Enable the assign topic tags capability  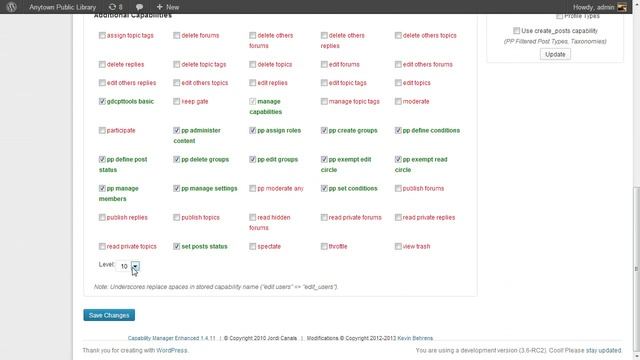tap(102, 36)
